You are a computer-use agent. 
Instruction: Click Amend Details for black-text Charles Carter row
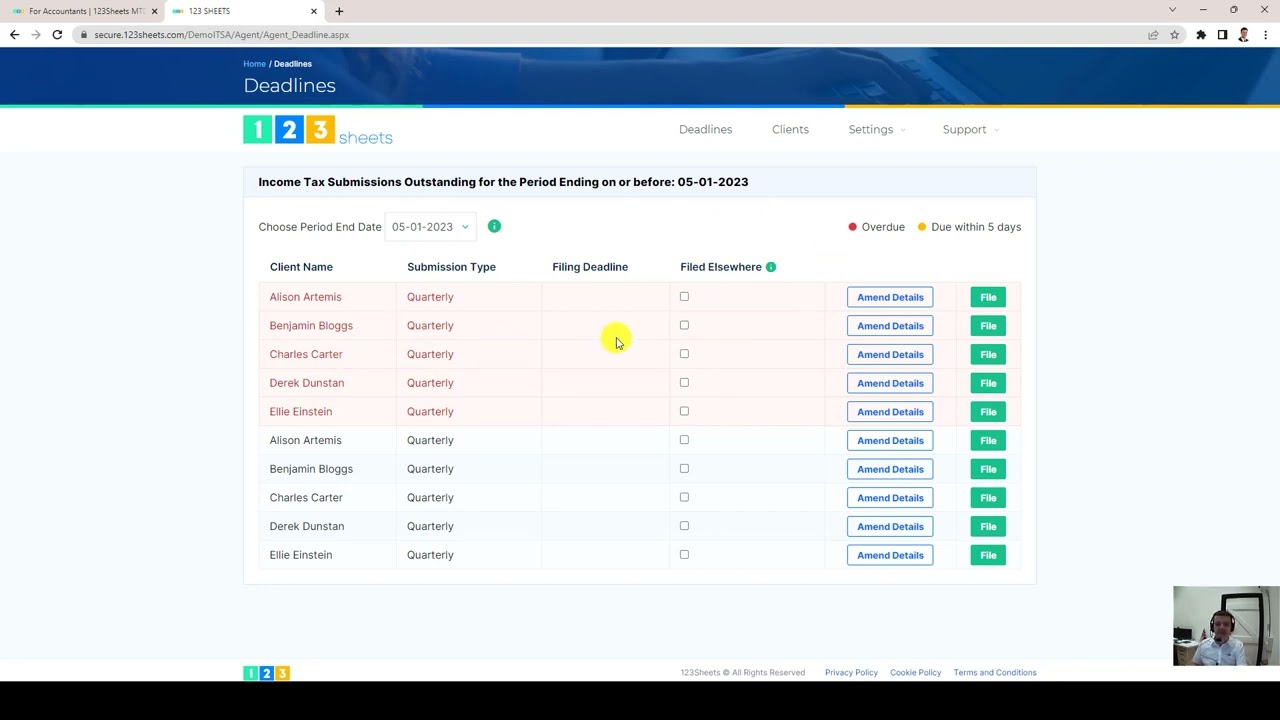coord(890,498)
